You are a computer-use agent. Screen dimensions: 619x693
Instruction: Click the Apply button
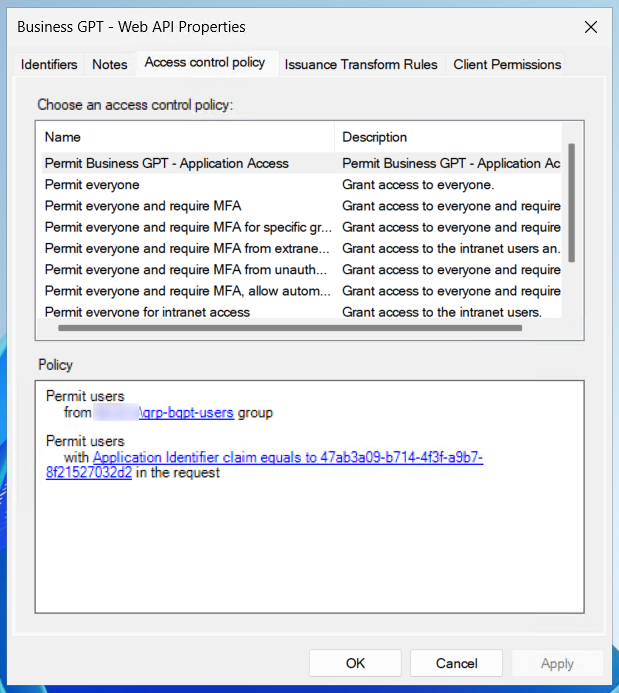point(557,663)
